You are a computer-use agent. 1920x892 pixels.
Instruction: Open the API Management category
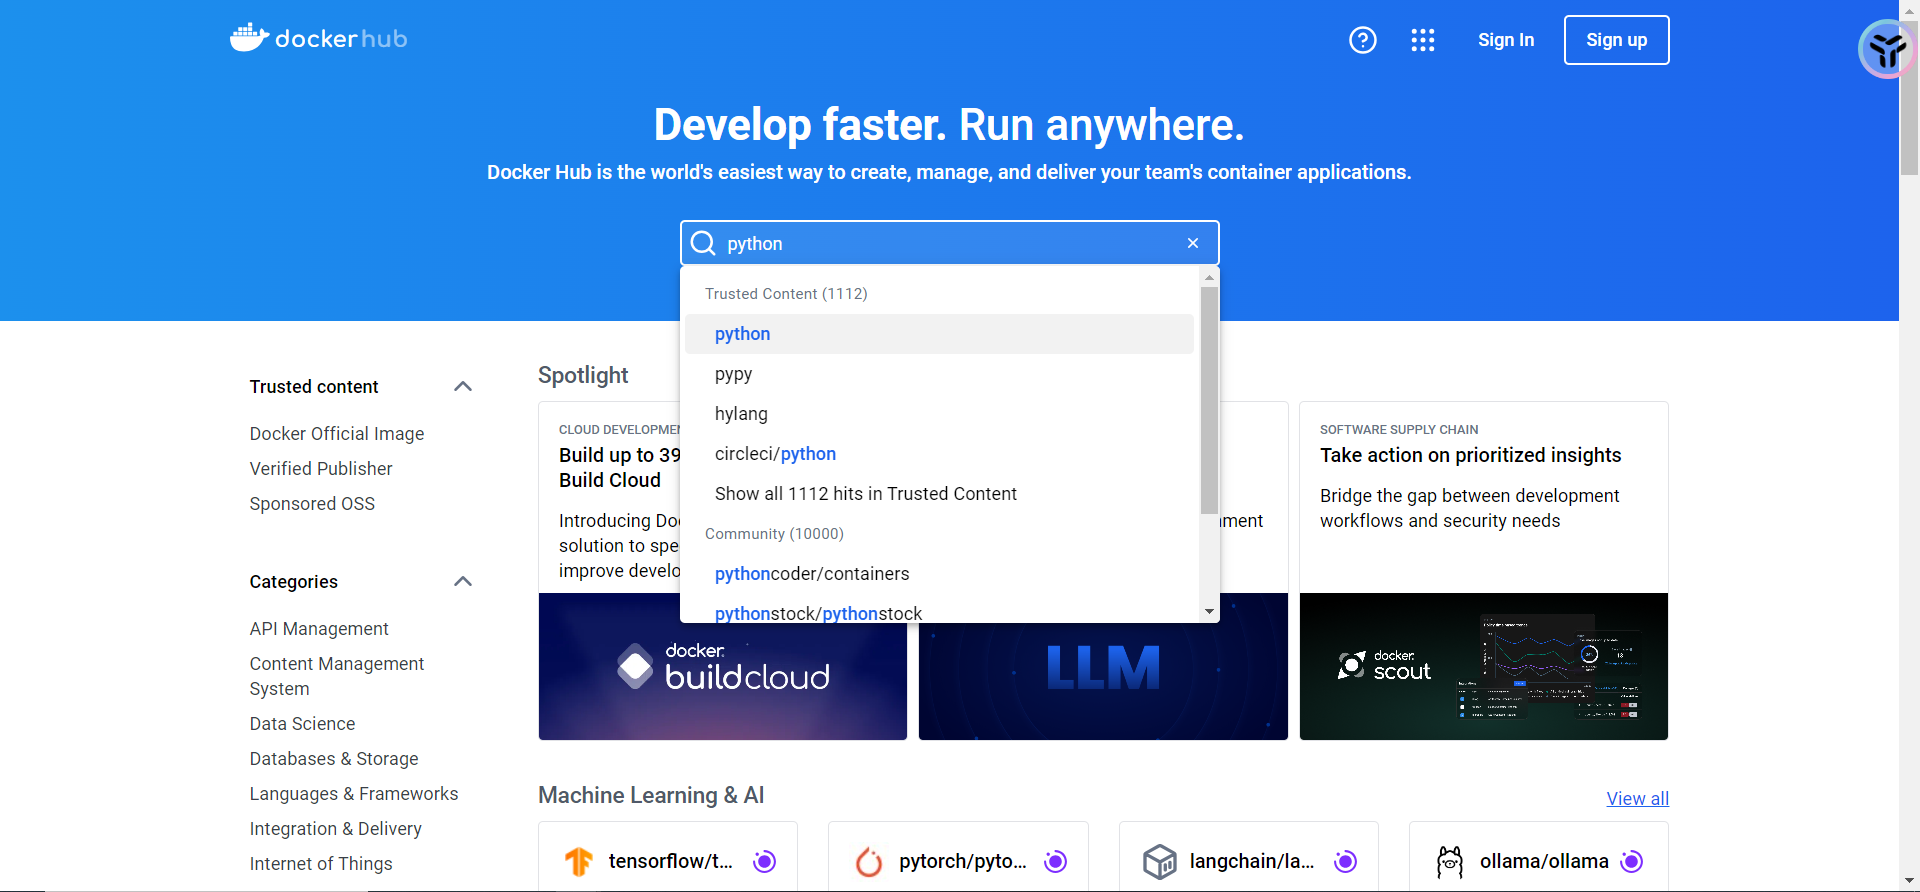tap(319, 629)
